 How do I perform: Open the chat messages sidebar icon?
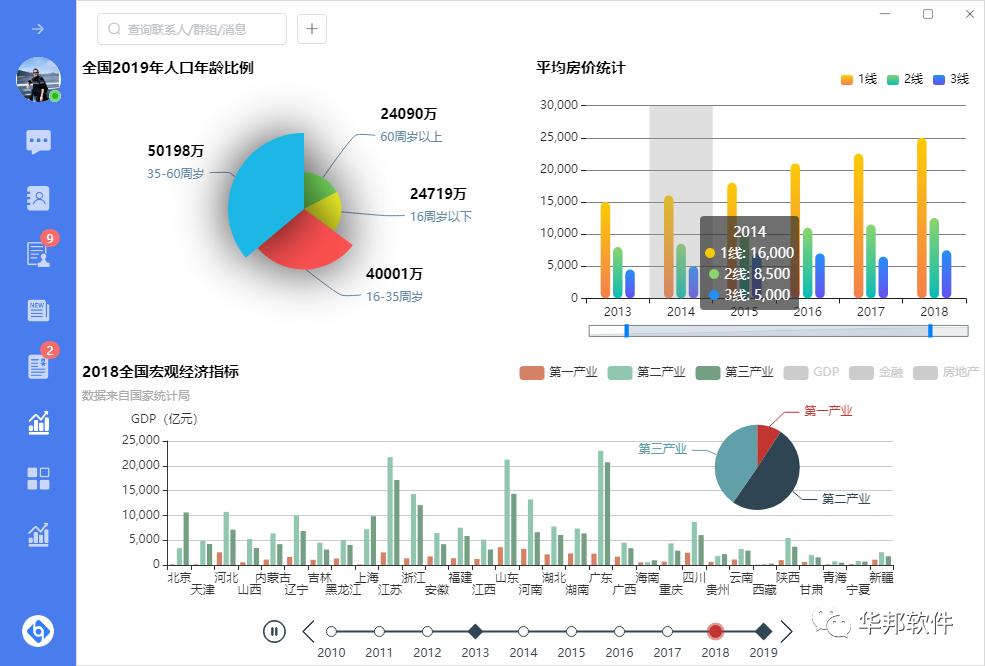[38, 141]
